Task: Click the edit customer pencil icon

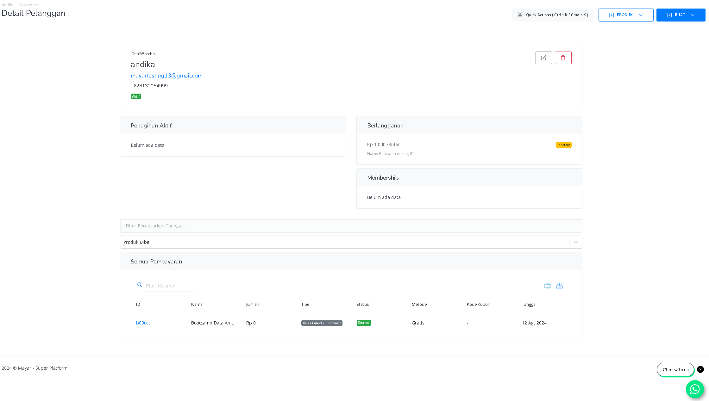Action: [x=544, y=58]
